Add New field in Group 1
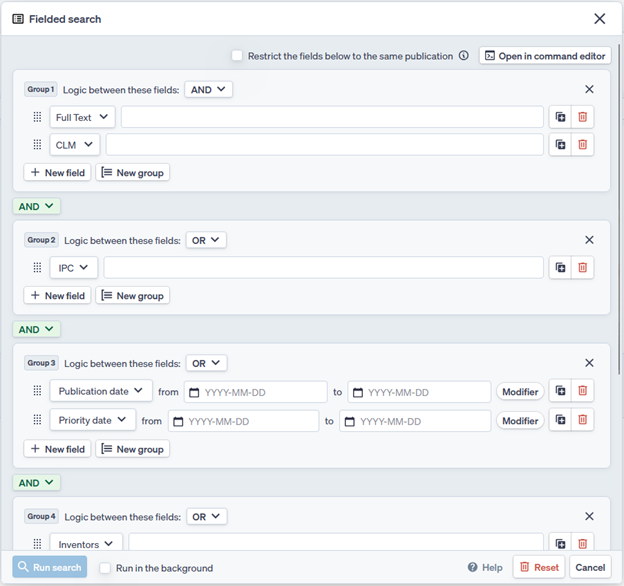 tap(57, 173)
